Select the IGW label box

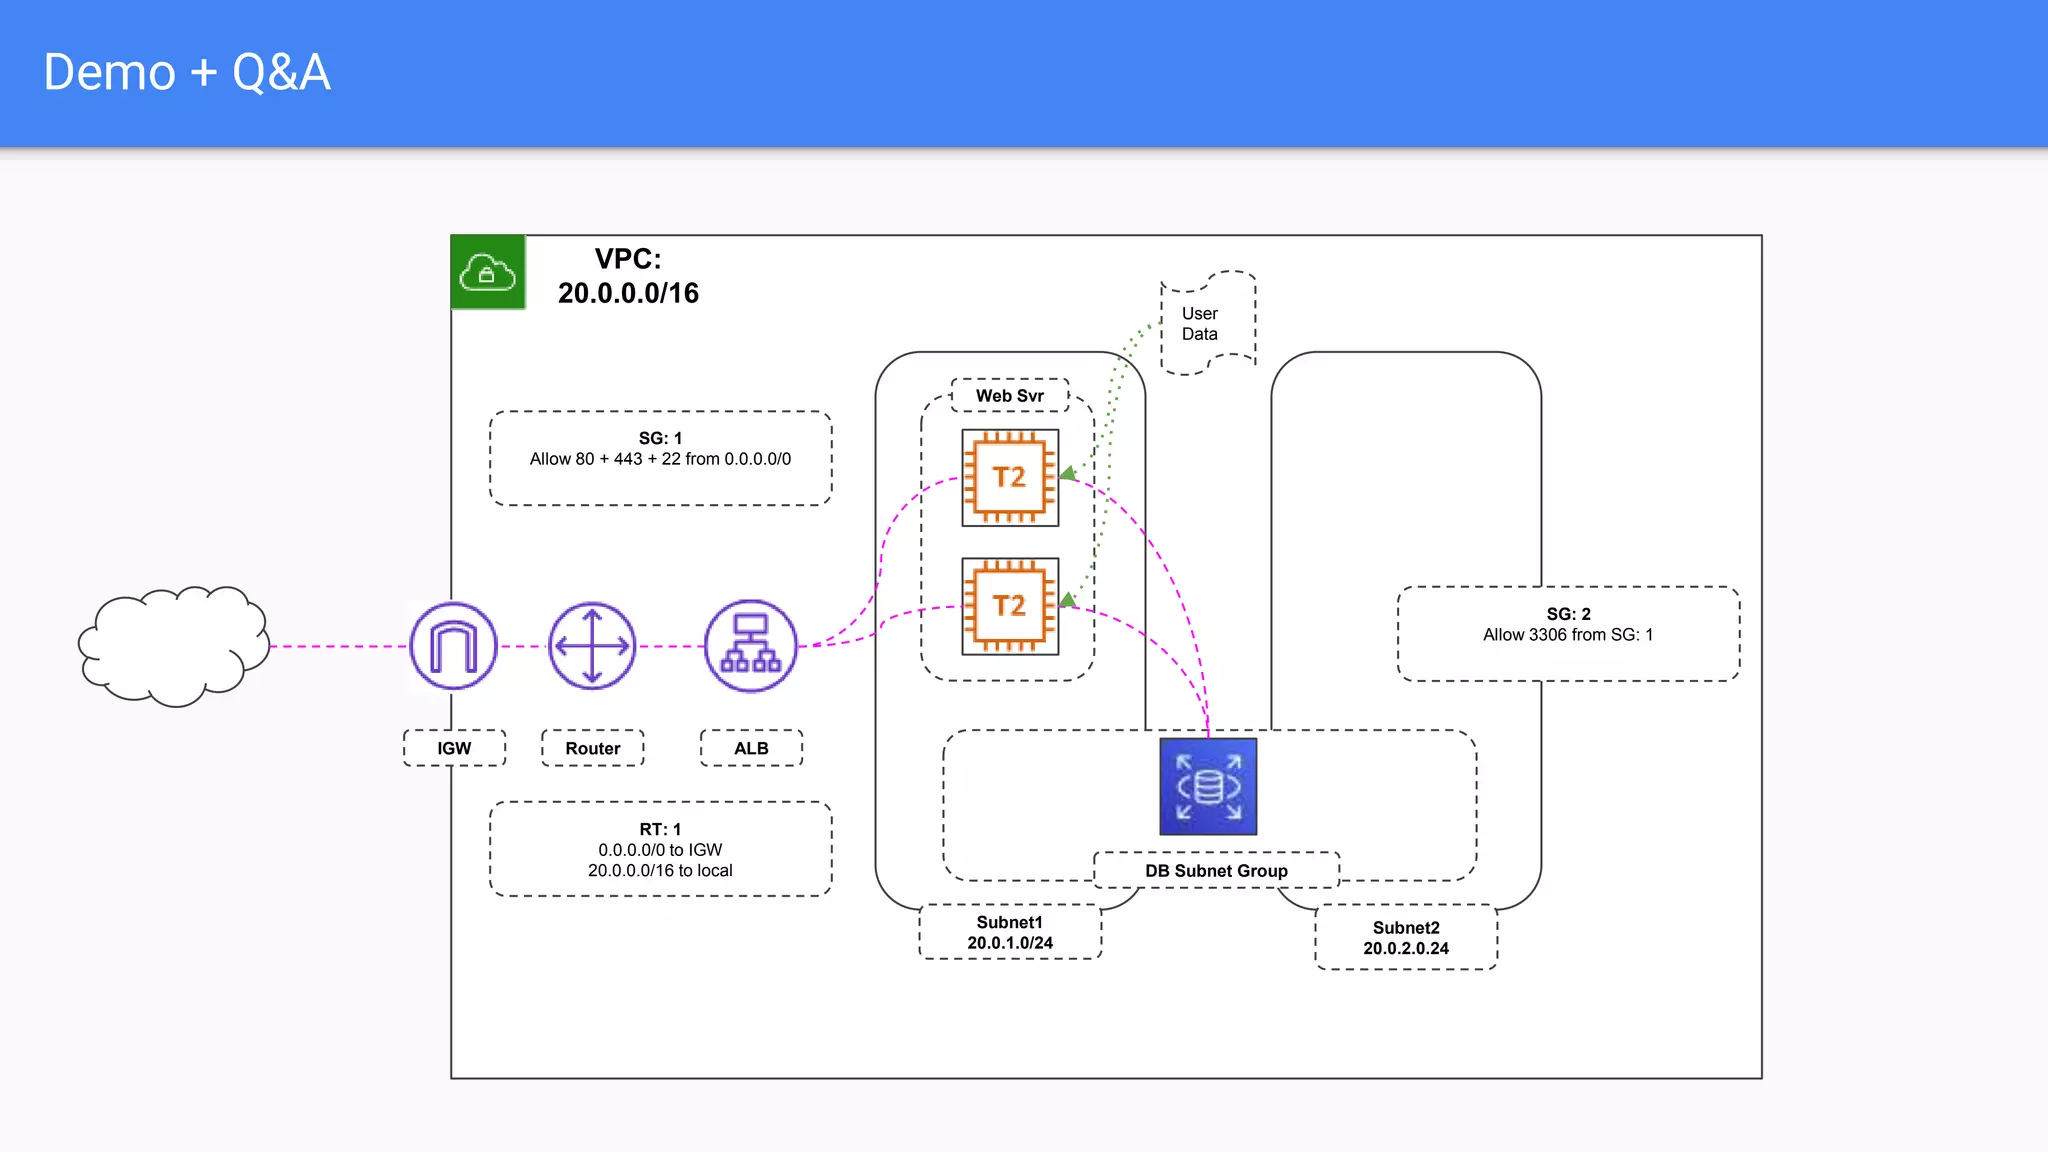point(454,748)
